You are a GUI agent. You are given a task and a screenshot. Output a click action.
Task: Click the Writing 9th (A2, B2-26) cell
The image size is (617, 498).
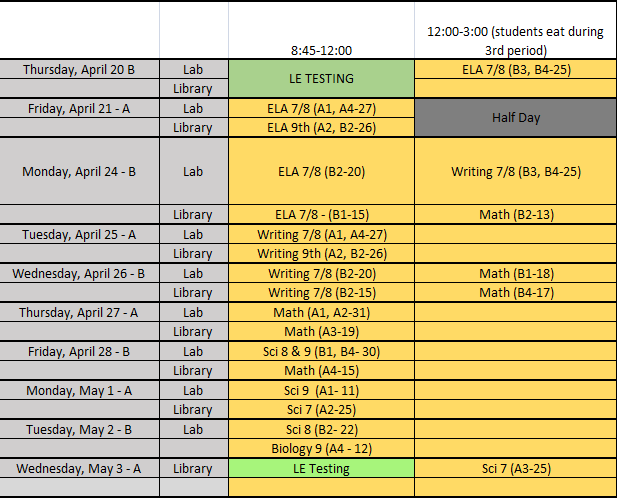pos(321,253)
